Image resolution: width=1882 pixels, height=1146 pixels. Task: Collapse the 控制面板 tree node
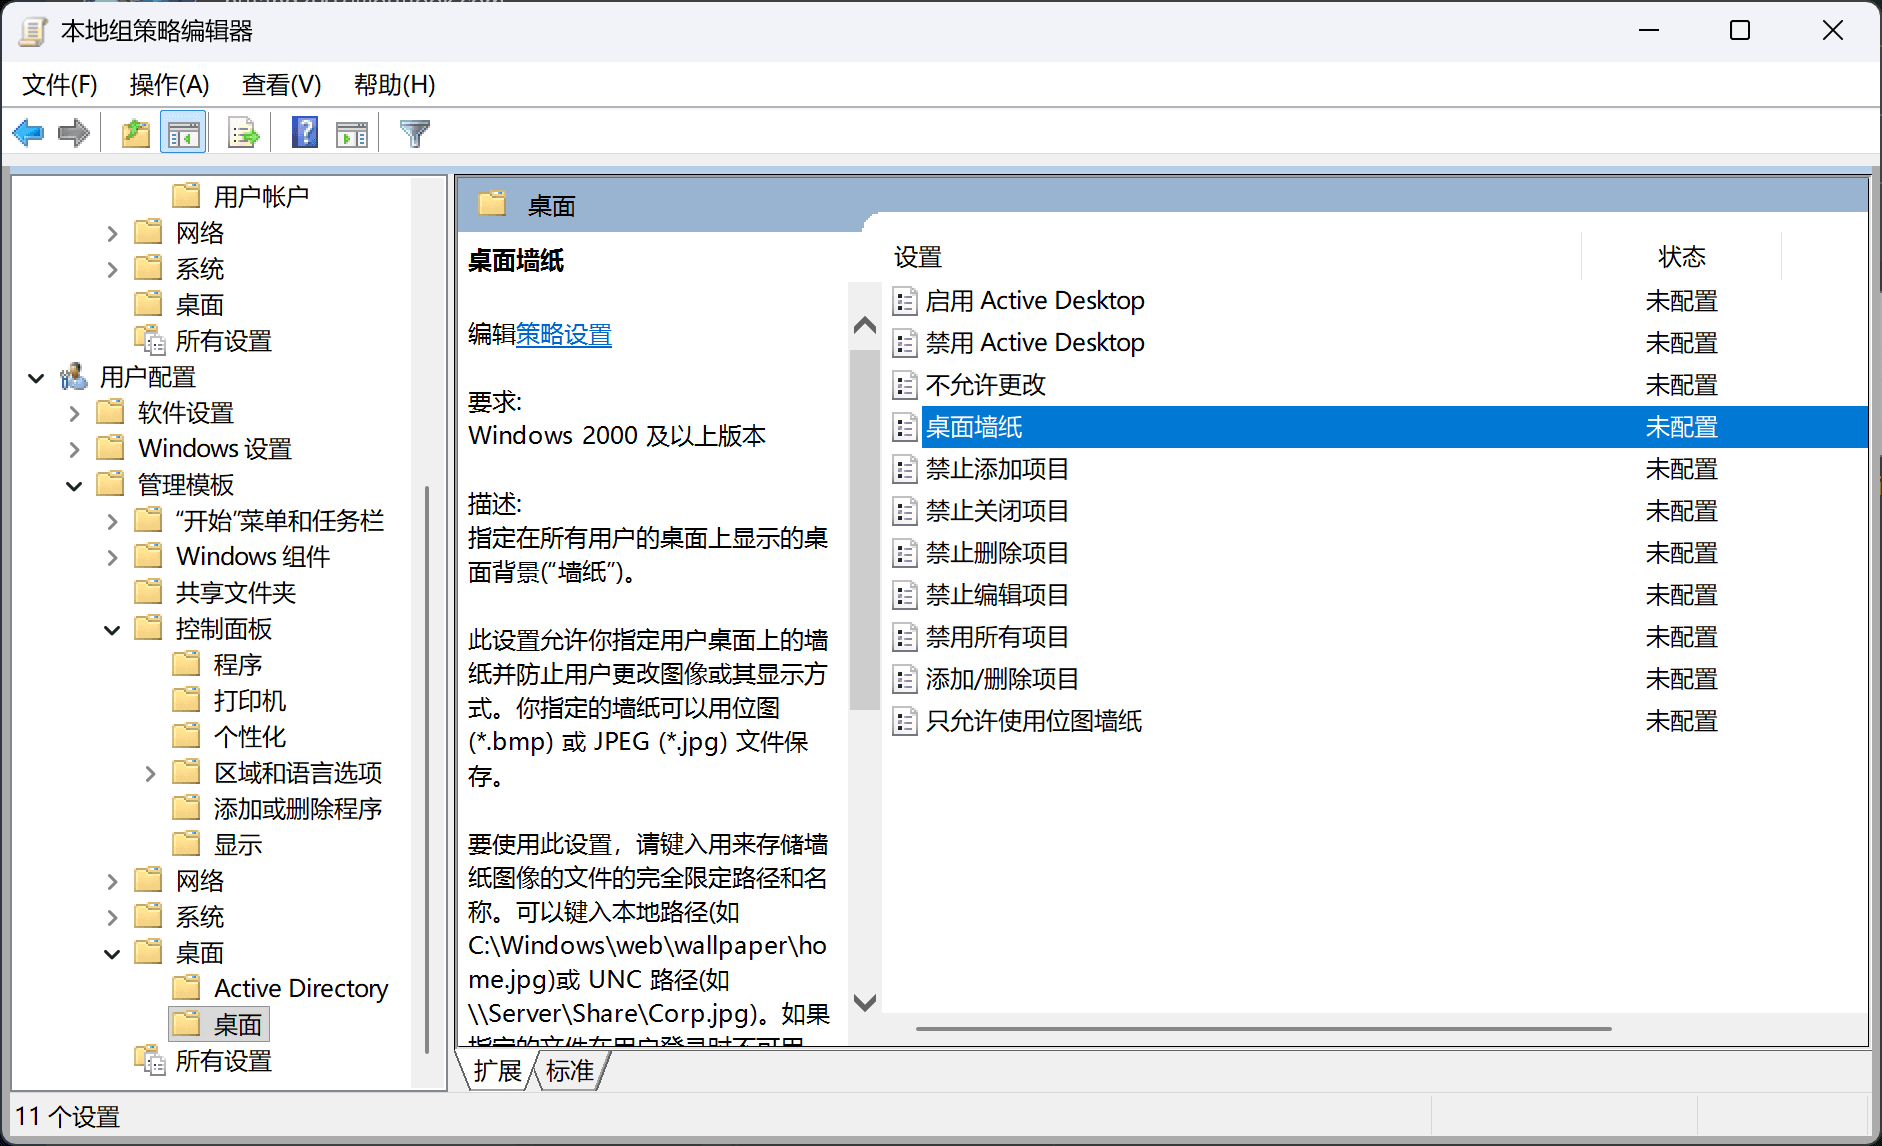[x=112, y=629]
